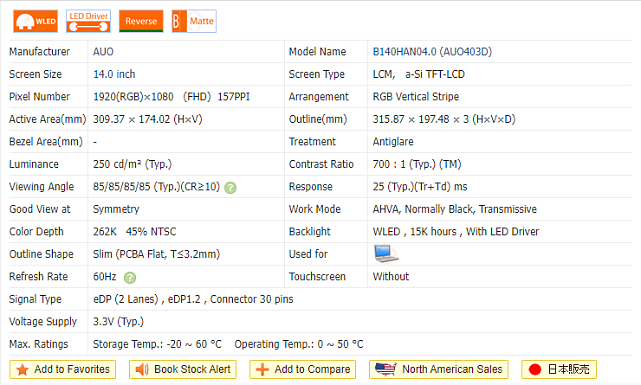Click the Reverse badge icon
The width and height of the screenshot is (641, 385).
click(x=141, y=21)
